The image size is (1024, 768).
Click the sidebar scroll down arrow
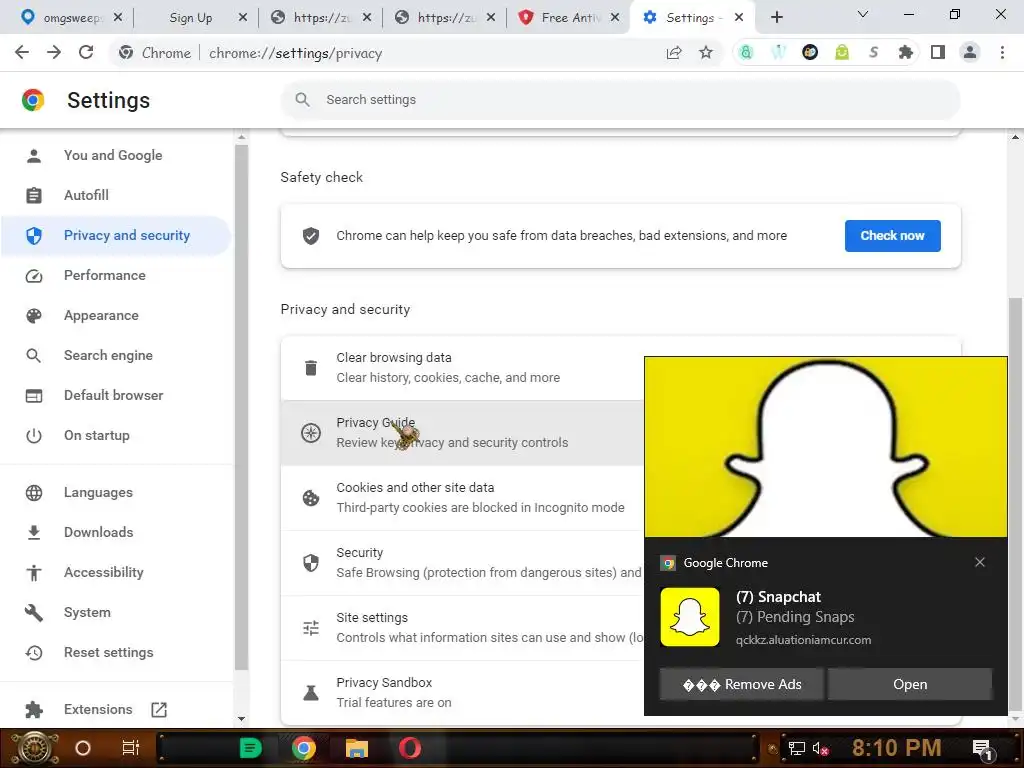pos(241,719)
